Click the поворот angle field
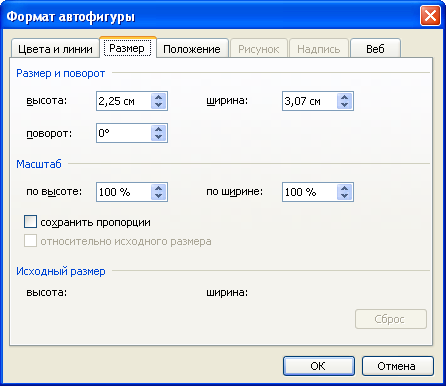Viewport: 446px width, 386px height. [x=124, y=133]
